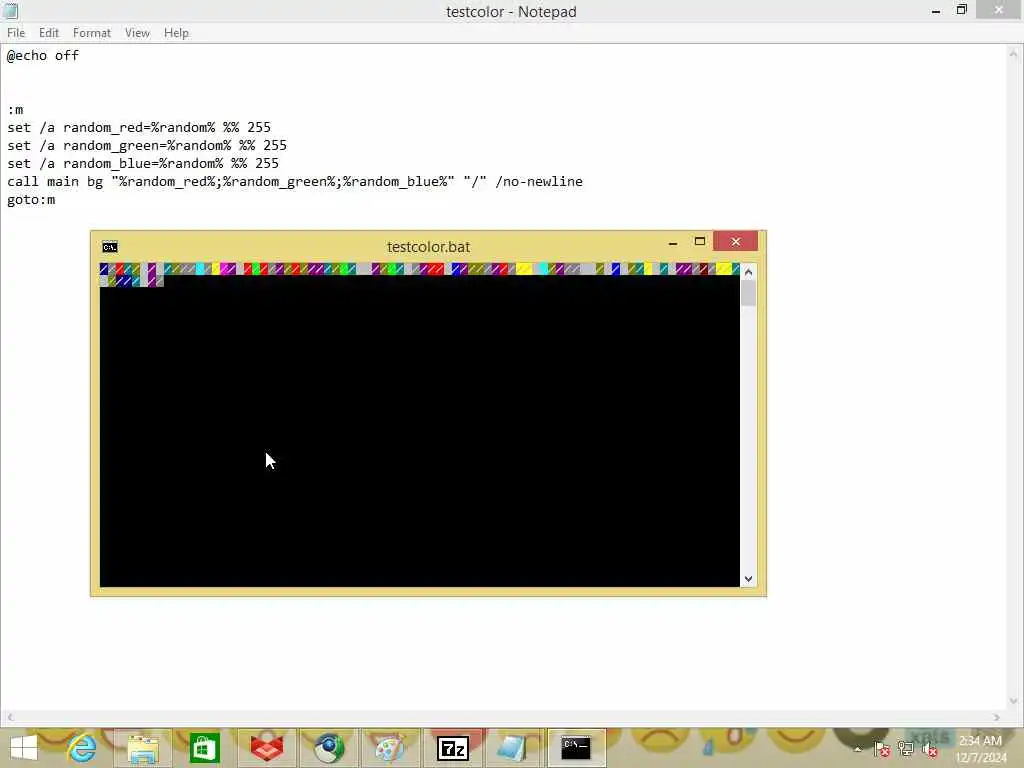
Task: Click the ':m' label line
Action: 15,110
